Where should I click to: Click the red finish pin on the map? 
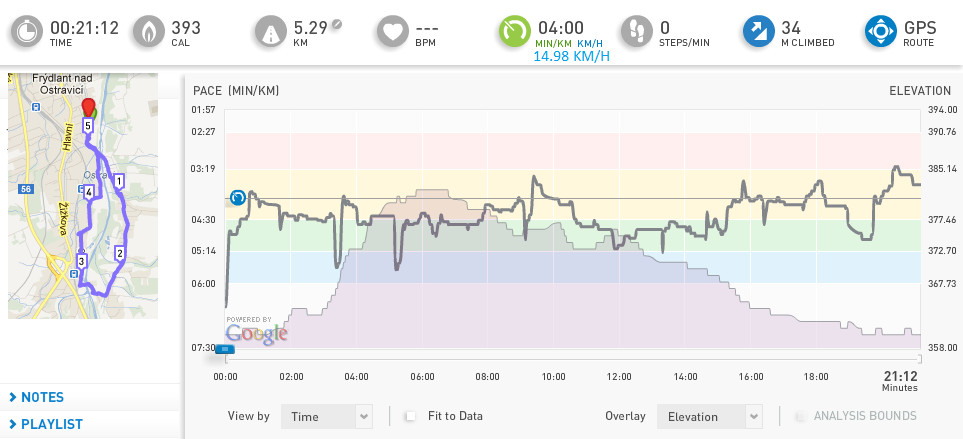[x=89, y=107]
